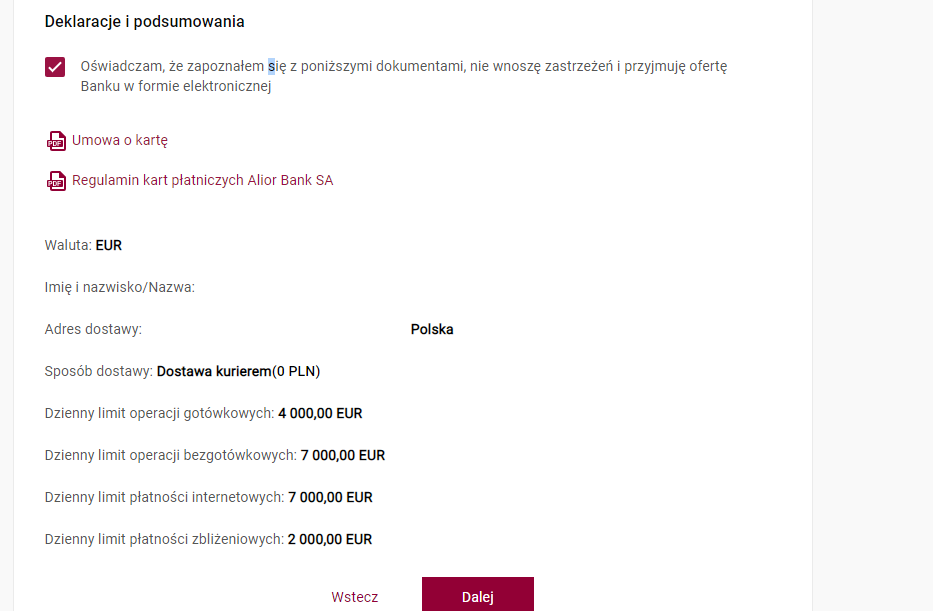The image size is (933, 611).
Task: Click the Imię i nazwisko/Nazwa label
Action: (120, 287)
